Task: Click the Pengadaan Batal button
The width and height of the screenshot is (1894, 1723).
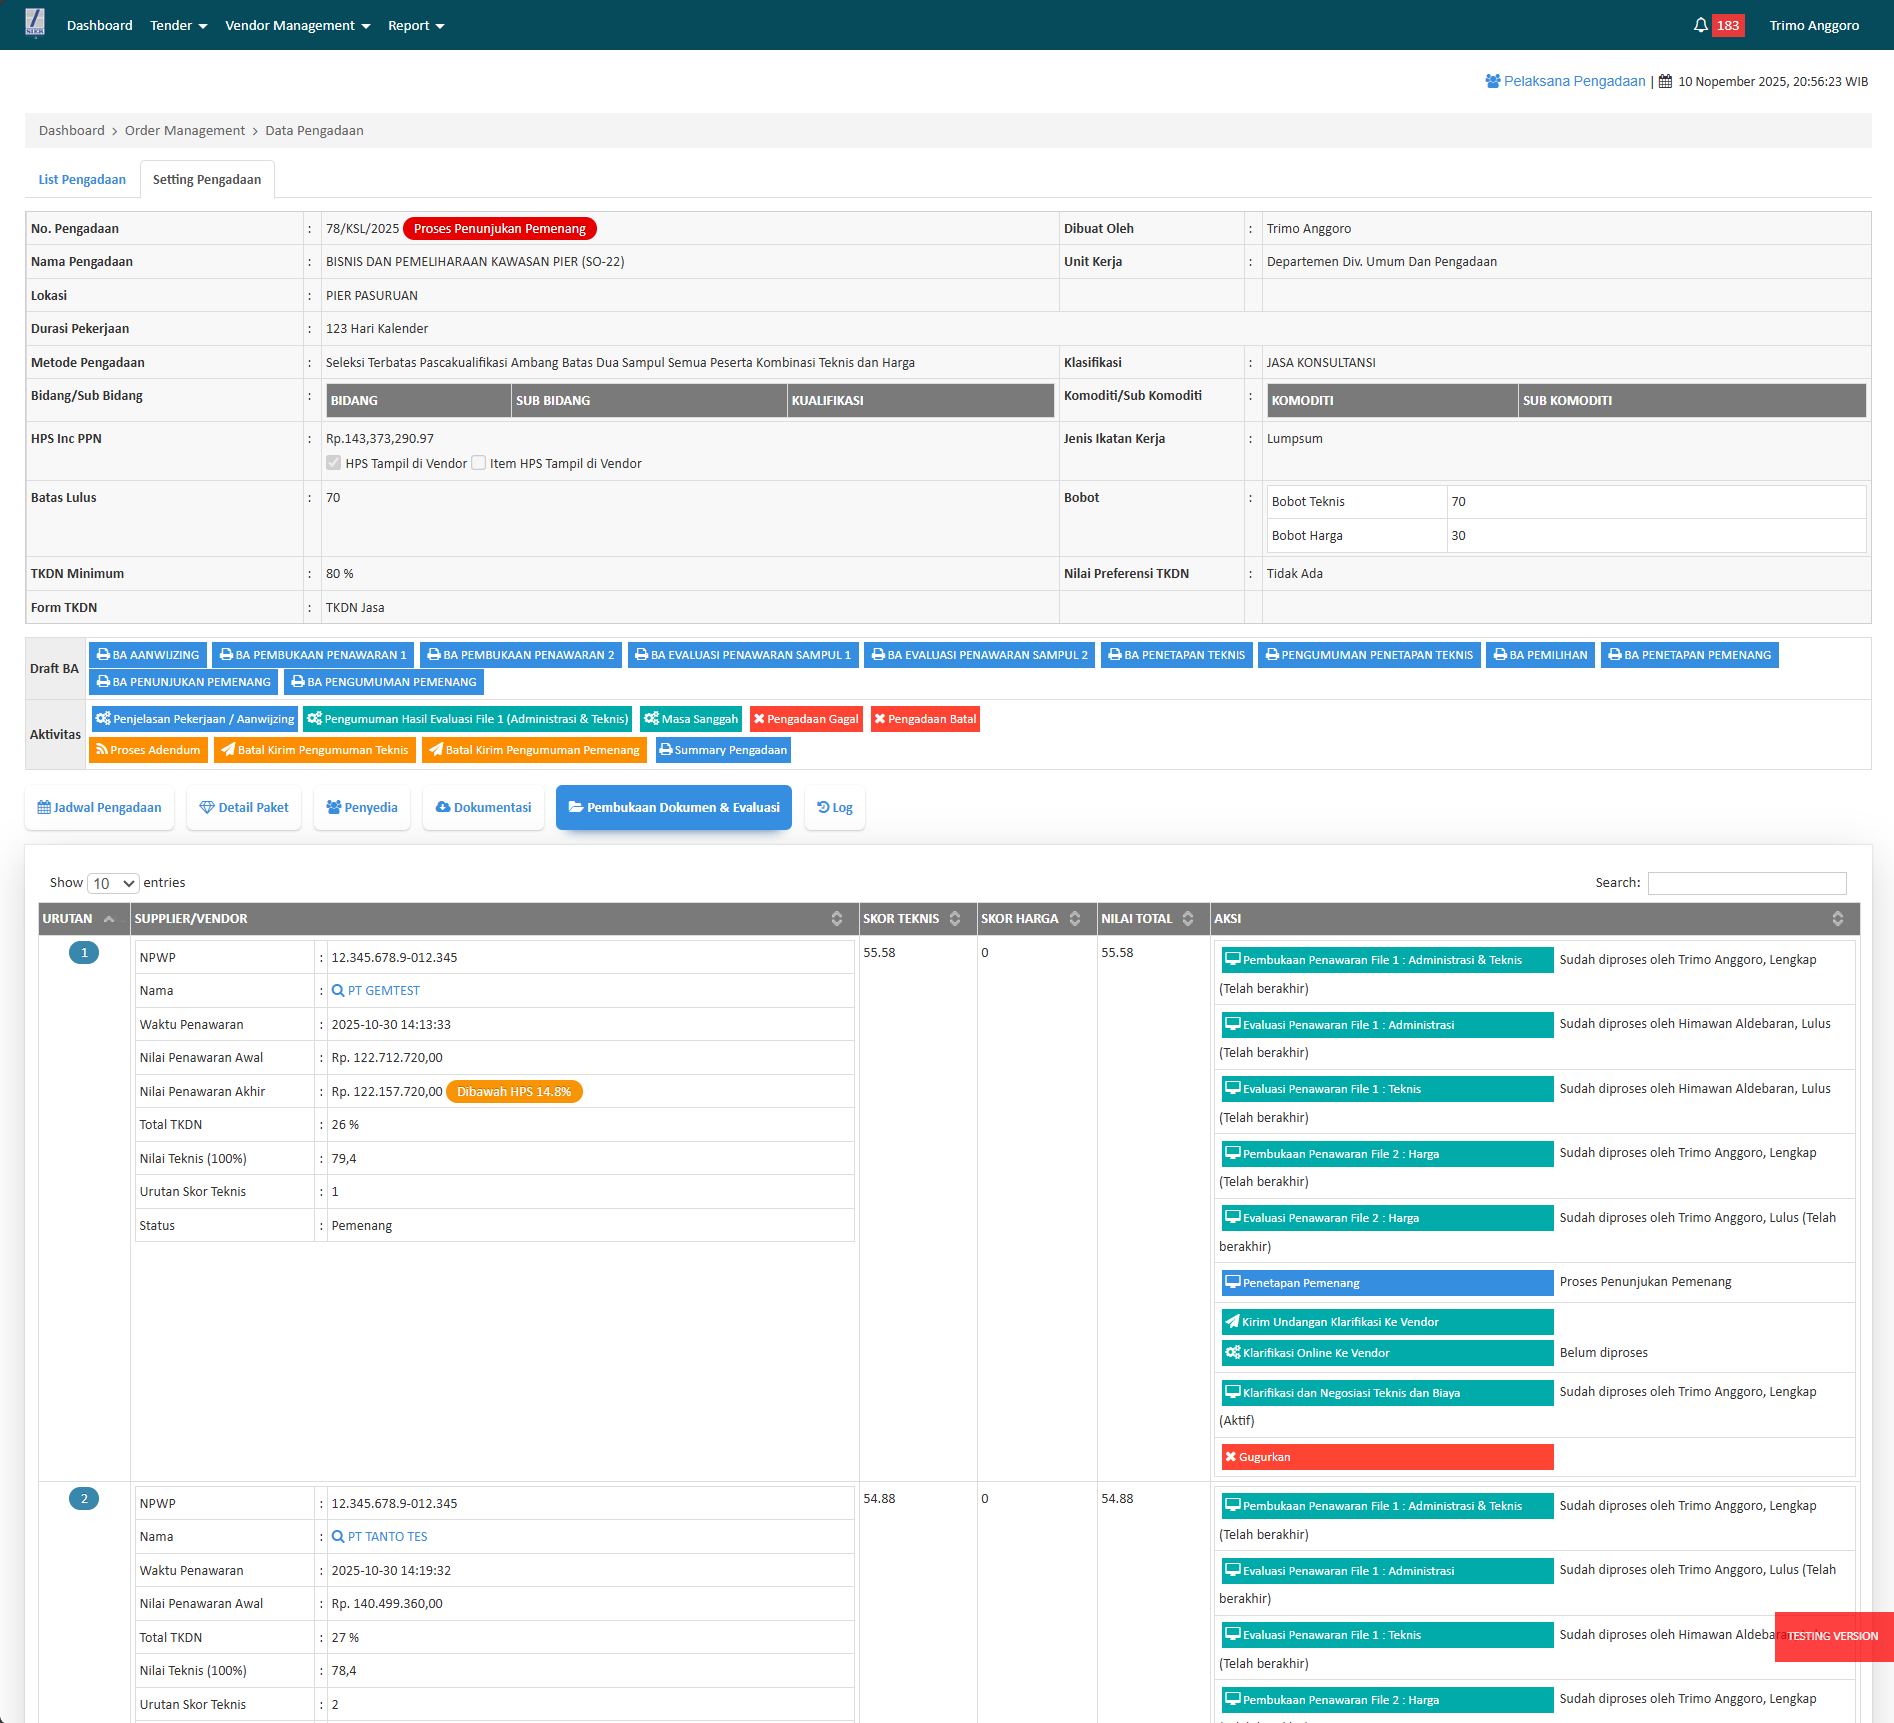Action: [x=925, y=719]
